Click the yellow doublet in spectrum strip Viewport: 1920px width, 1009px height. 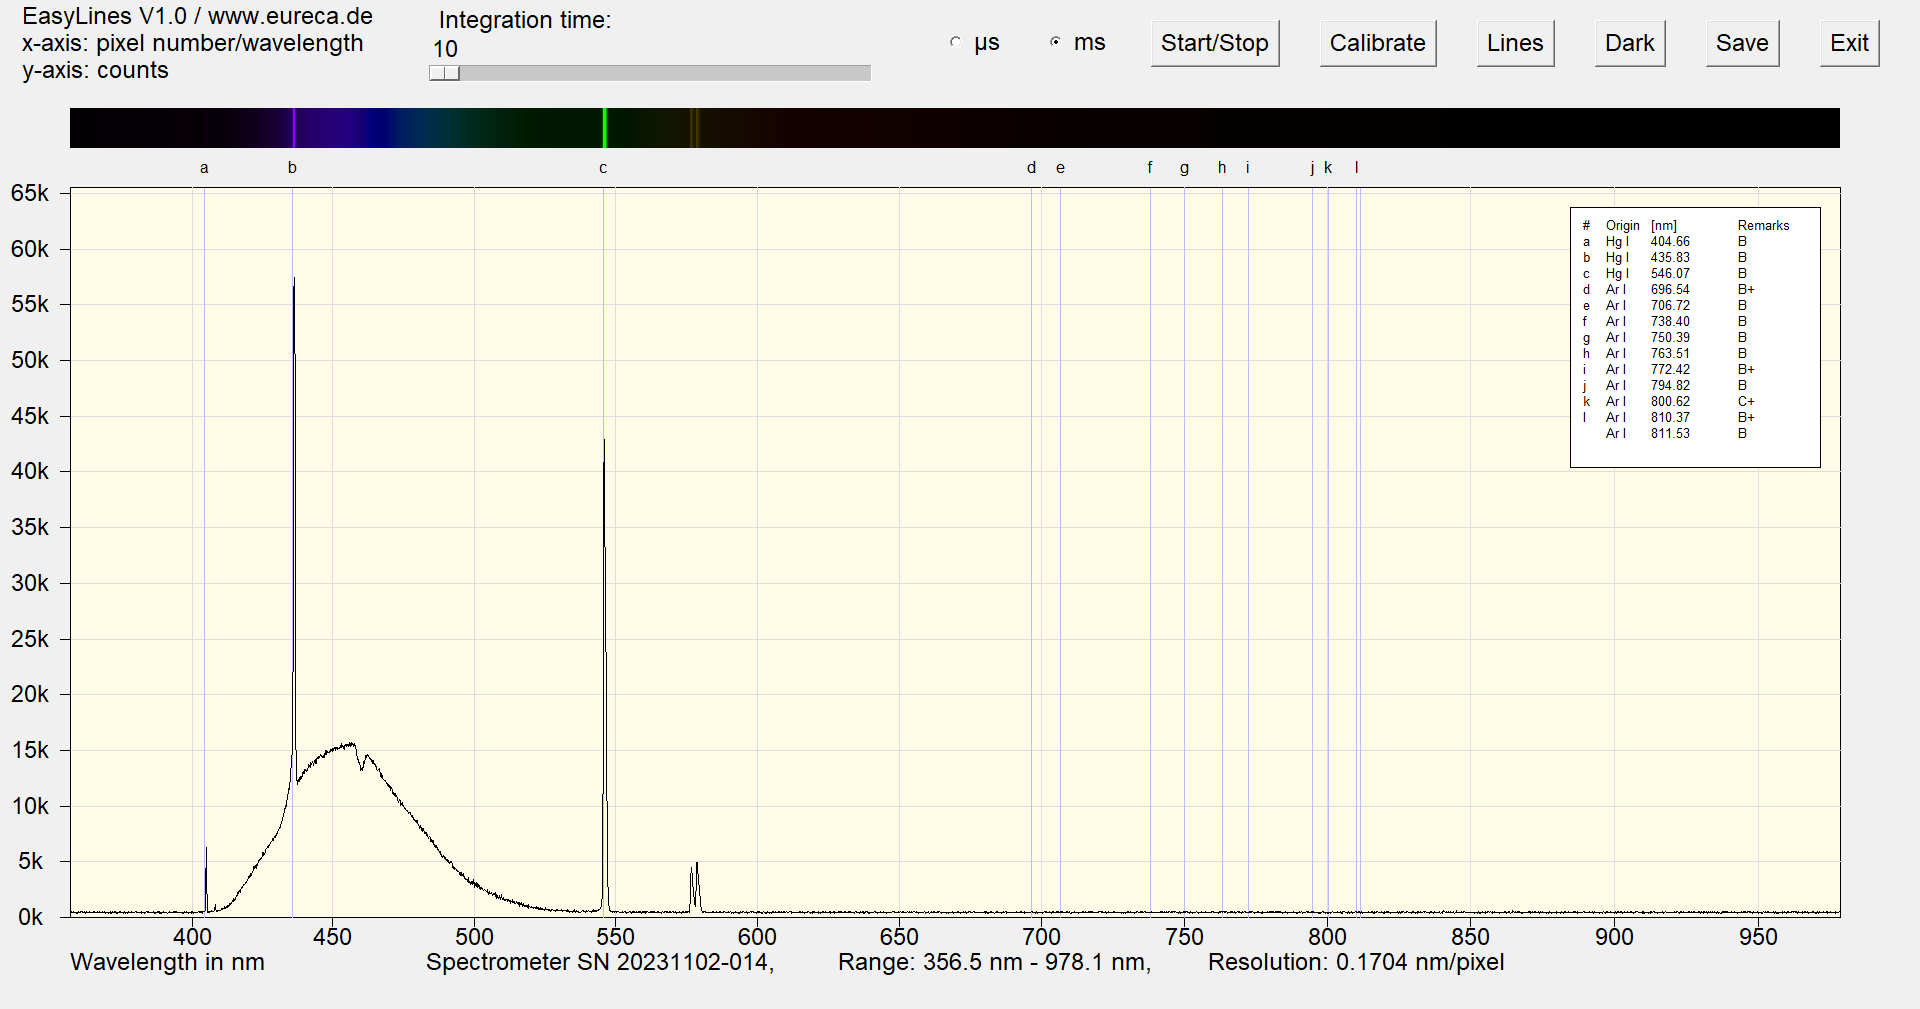click(x=694, y=128)
